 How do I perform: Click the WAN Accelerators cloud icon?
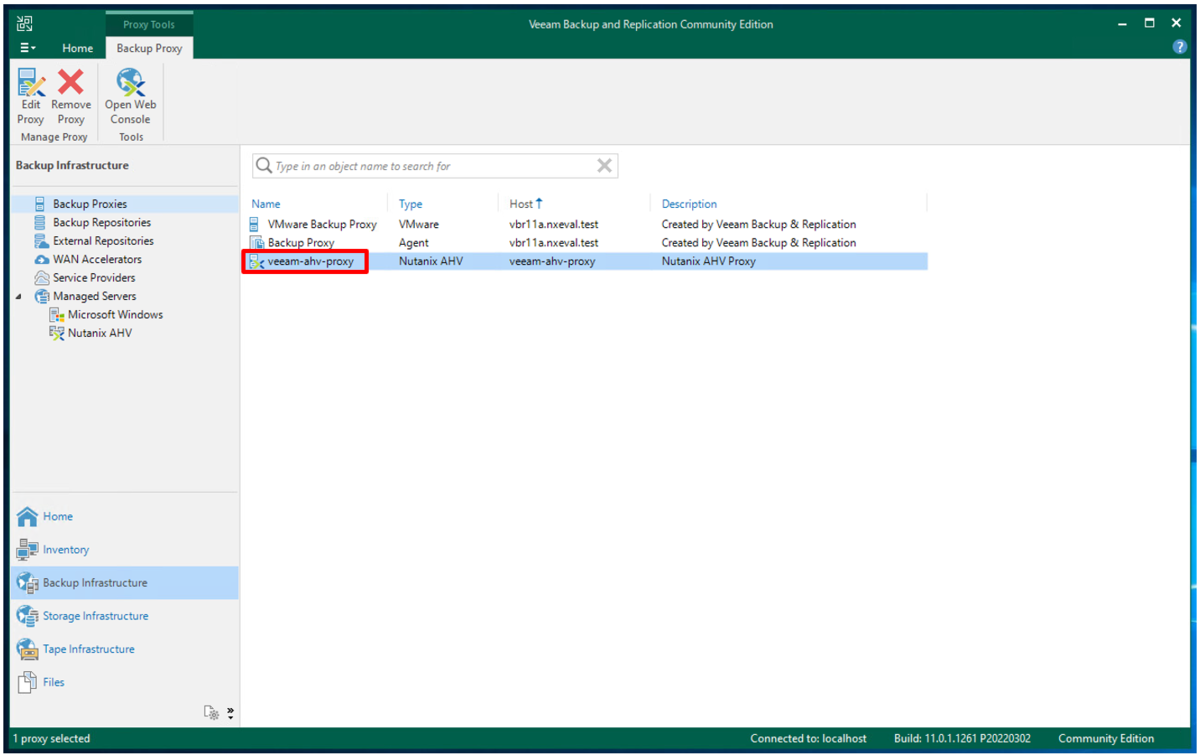pos(41,259)
